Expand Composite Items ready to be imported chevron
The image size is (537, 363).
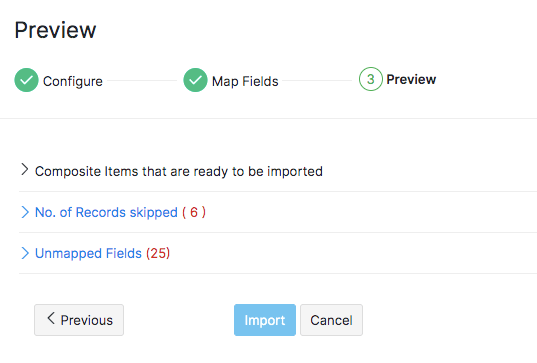(x=24, y=169)
